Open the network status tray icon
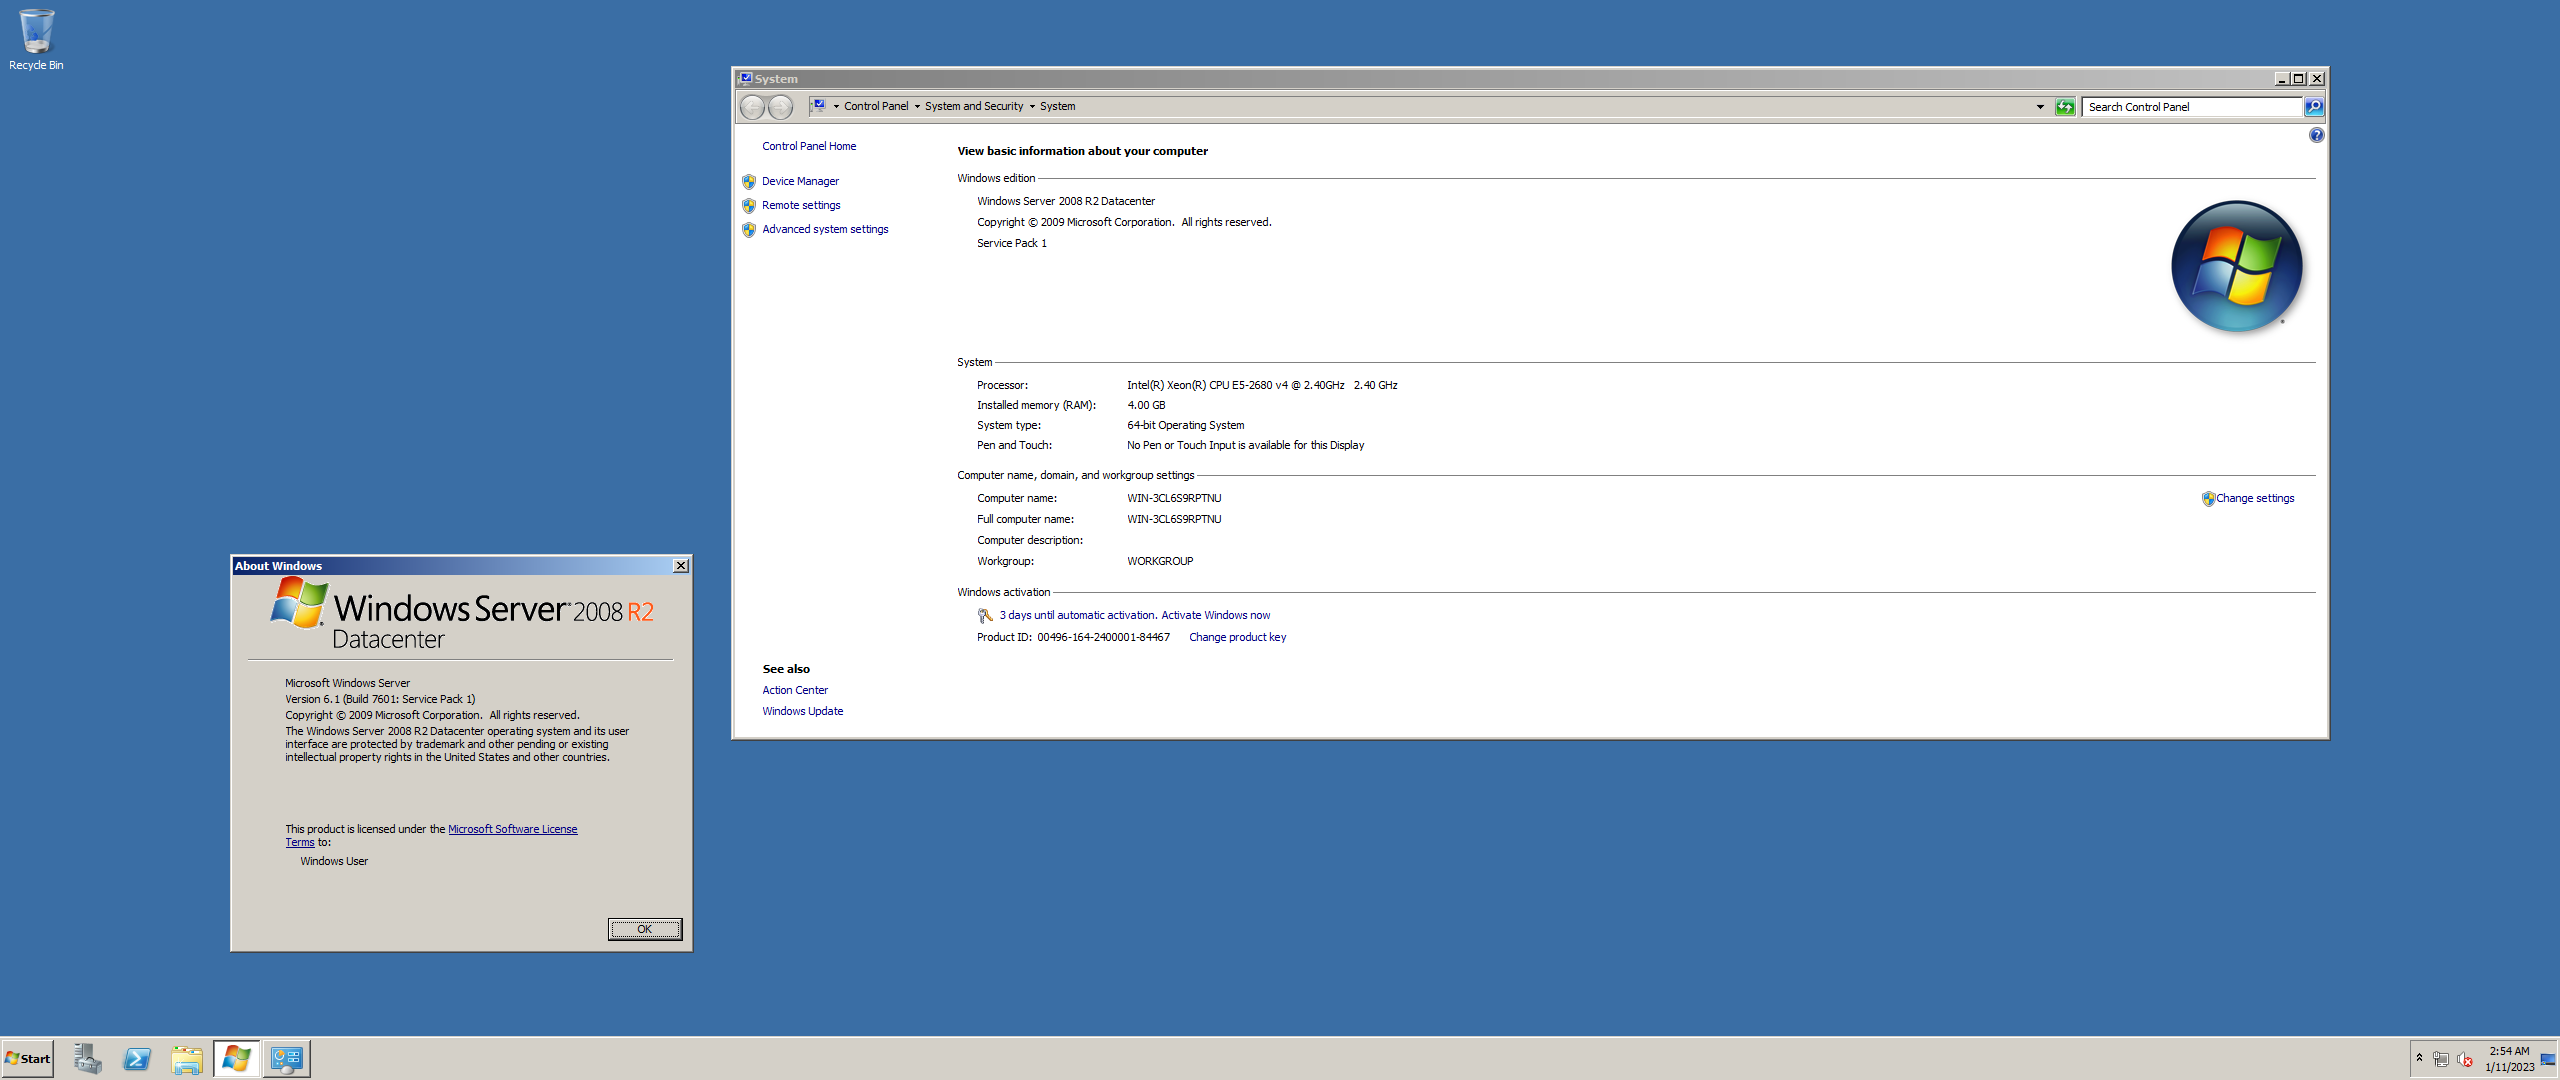Viewport: 2560px width, 1080px height. coord(2441,1059)
